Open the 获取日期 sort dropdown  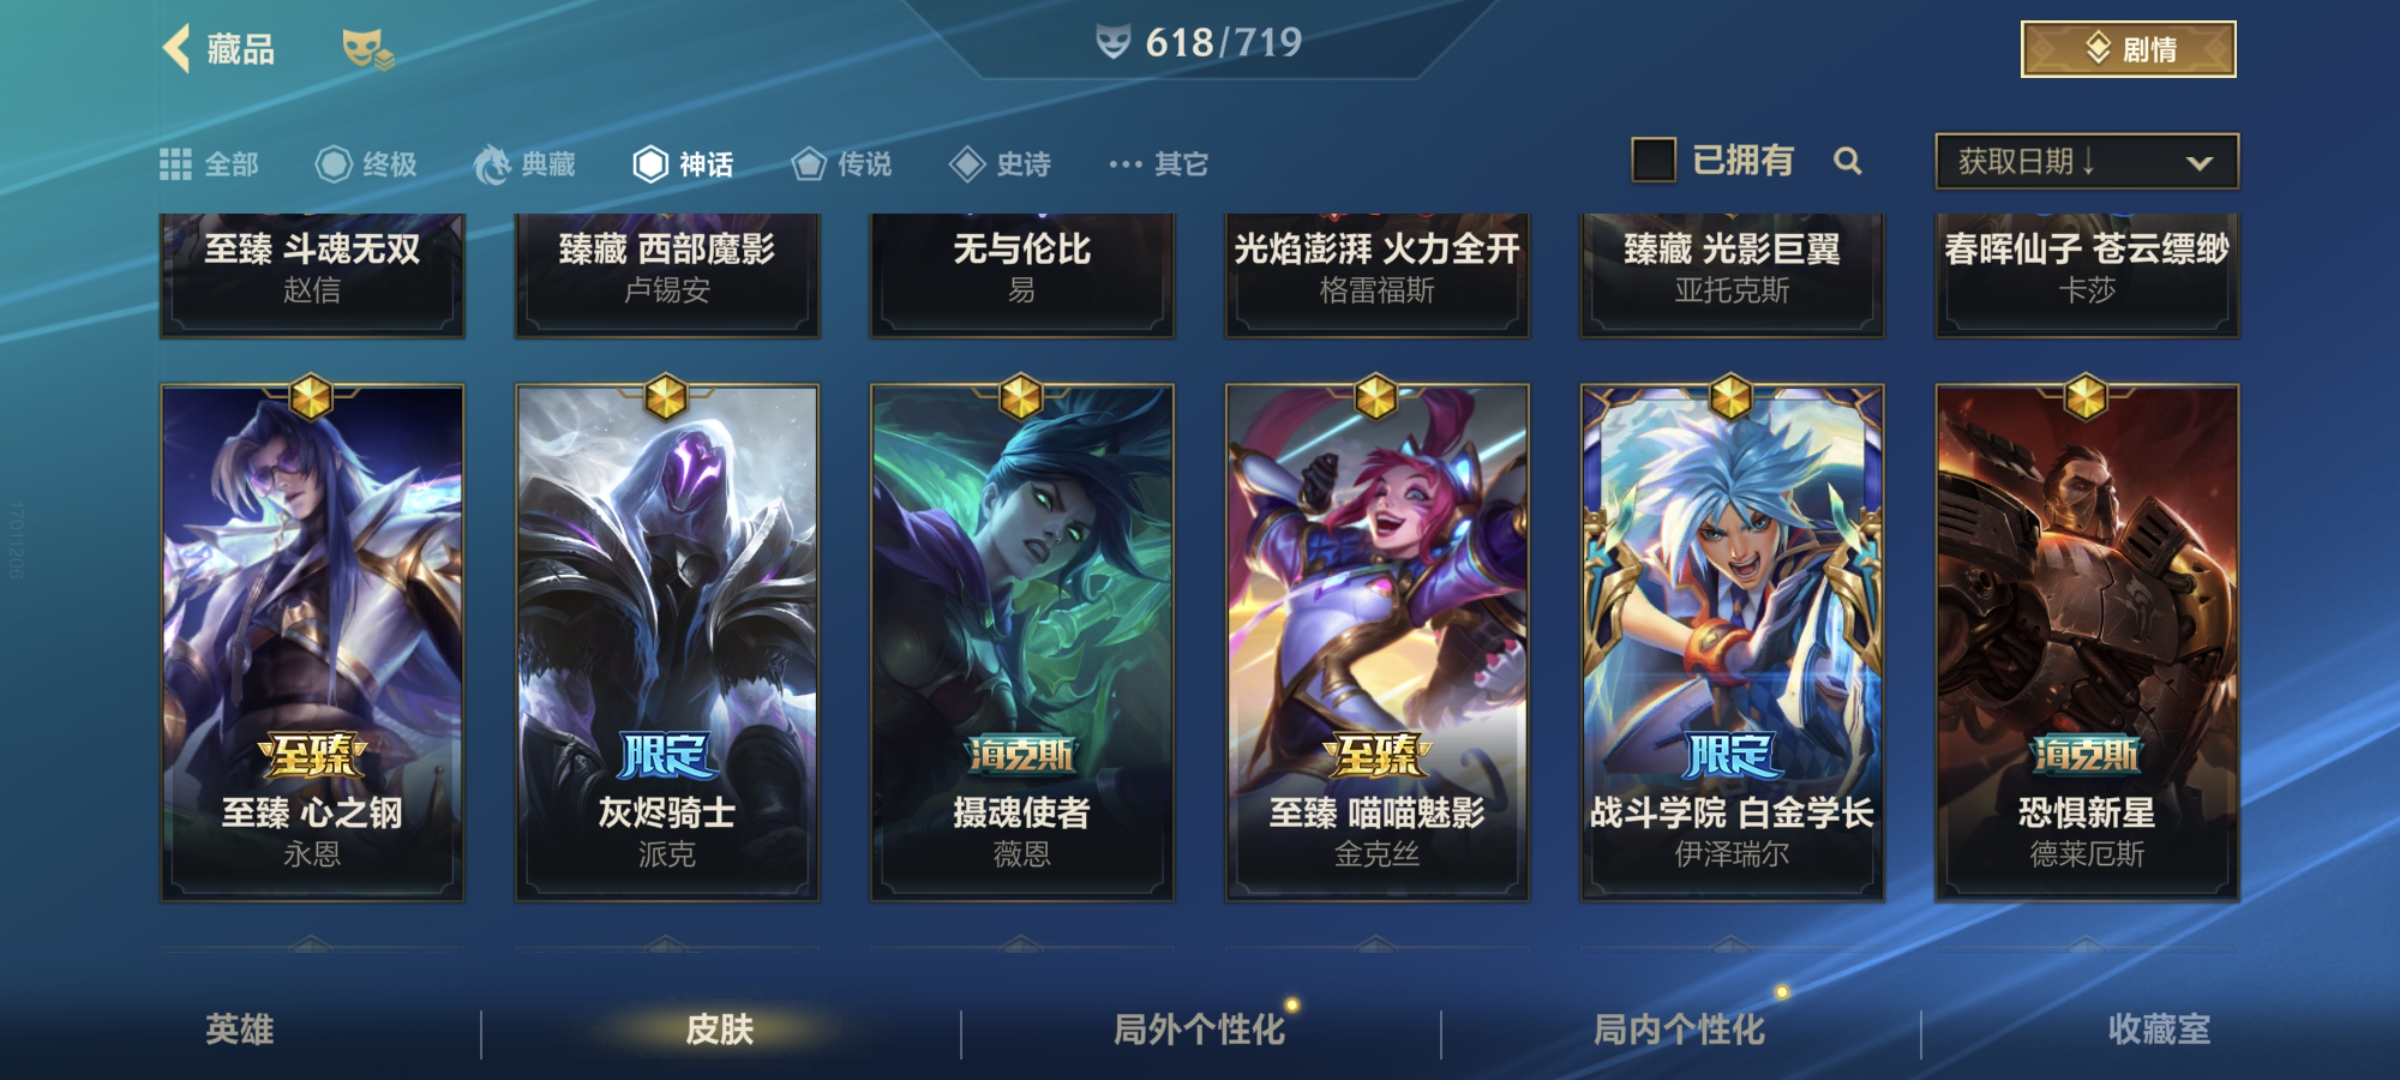click(x=2087, y=161)
